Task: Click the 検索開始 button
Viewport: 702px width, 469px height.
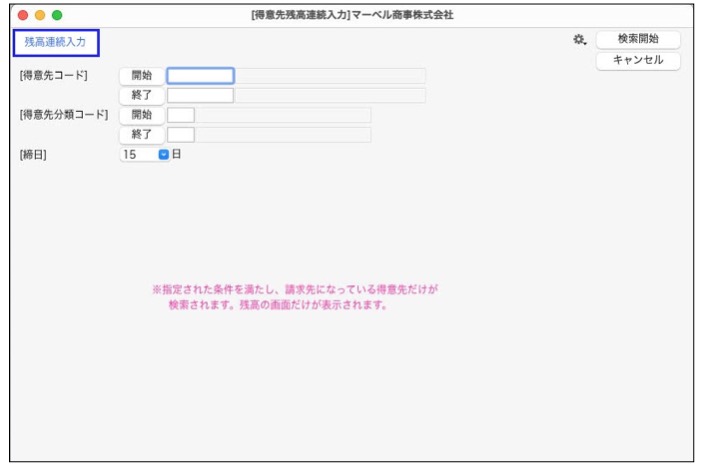Action: 638,40
